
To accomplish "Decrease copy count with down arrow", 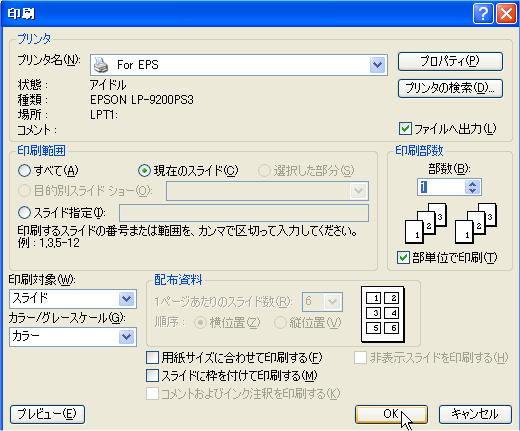I will 472,191.
